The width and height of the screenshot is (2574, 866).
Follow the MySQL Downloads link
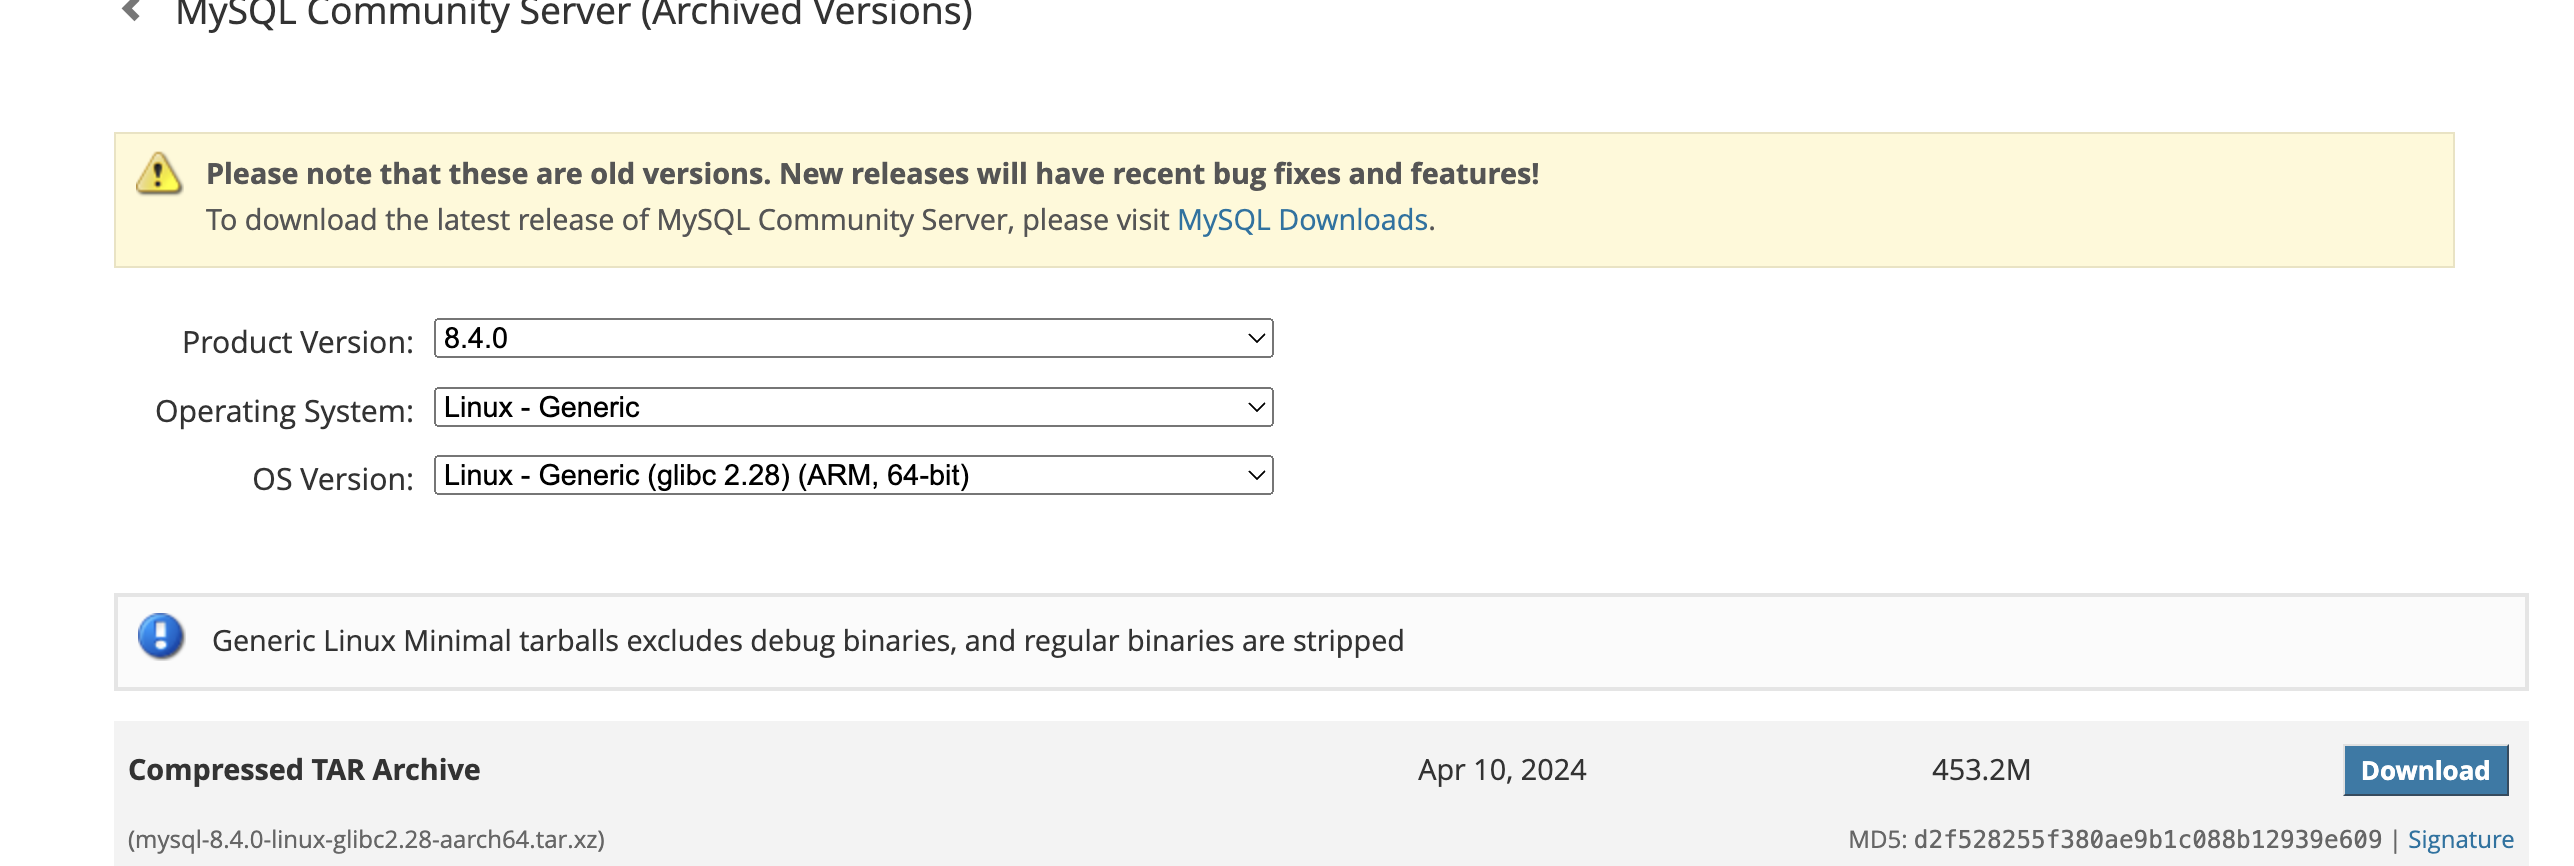coord(1302,220)
